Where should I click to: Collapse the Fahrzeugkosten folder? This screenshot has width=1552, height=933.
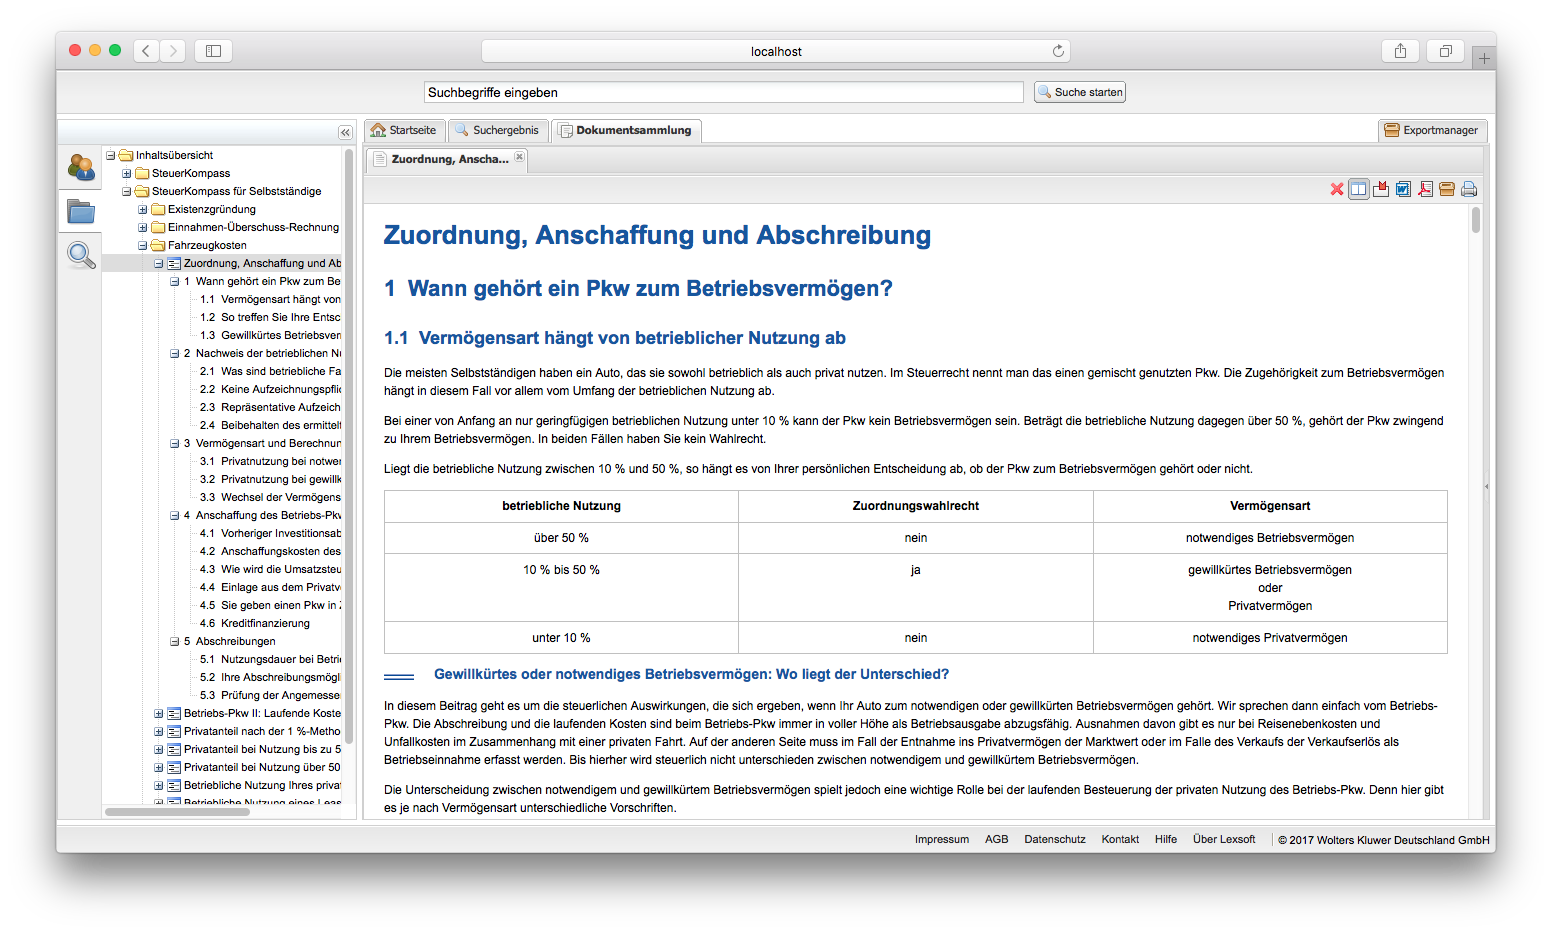pos(143,245)
